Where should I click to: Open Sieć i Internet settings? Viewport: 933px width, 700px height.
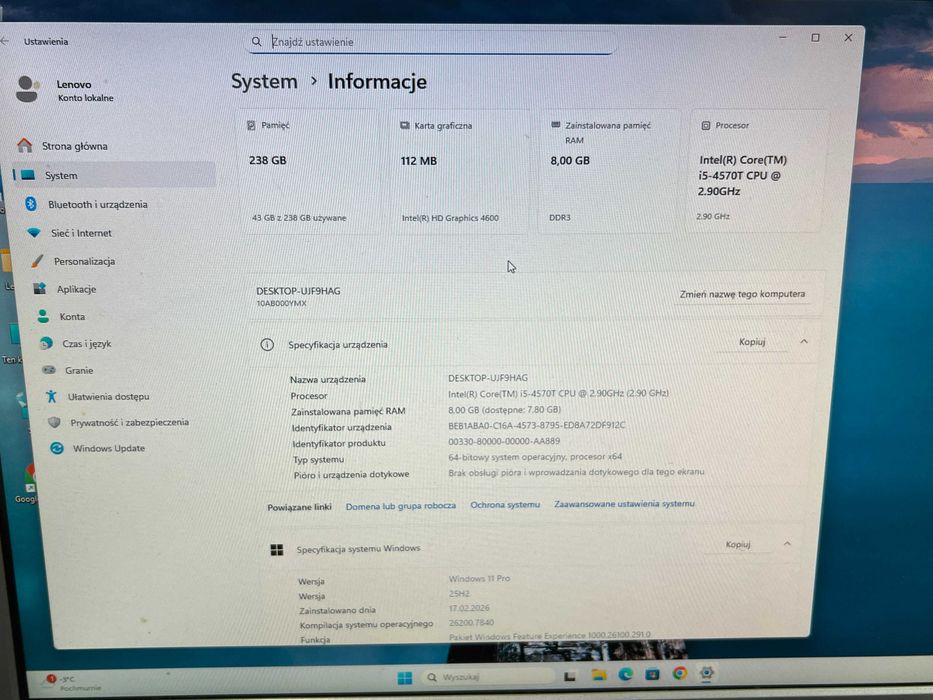[81, 233]
